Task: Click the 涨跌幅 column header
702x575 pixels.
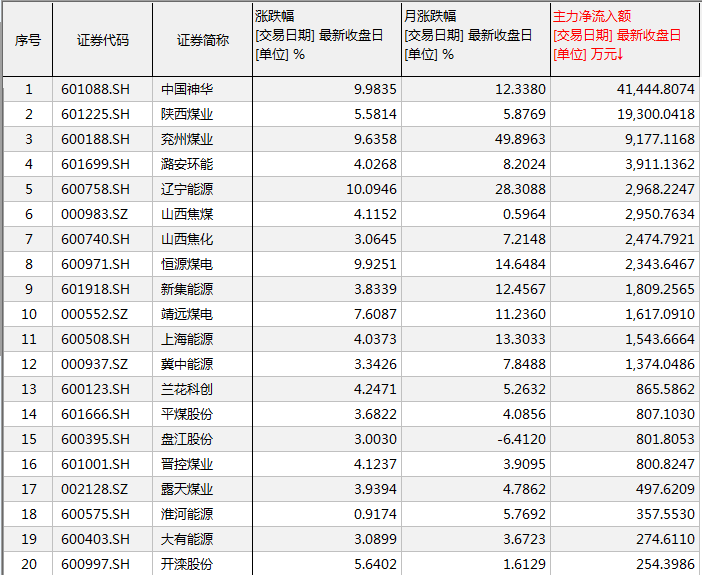Action: click(x=327, y=39)
